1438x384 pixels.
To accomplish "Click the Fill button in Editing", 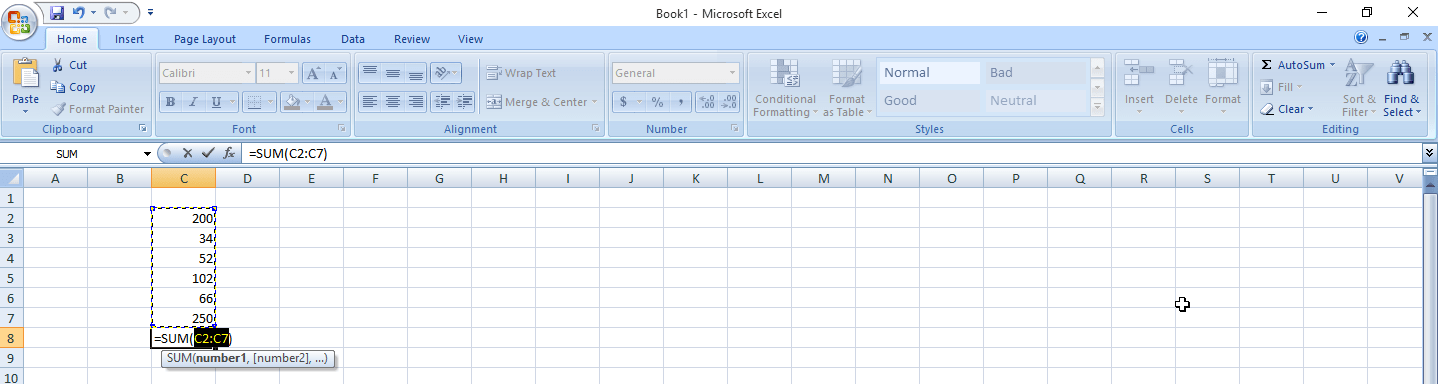I will (x=1282, y=87).
